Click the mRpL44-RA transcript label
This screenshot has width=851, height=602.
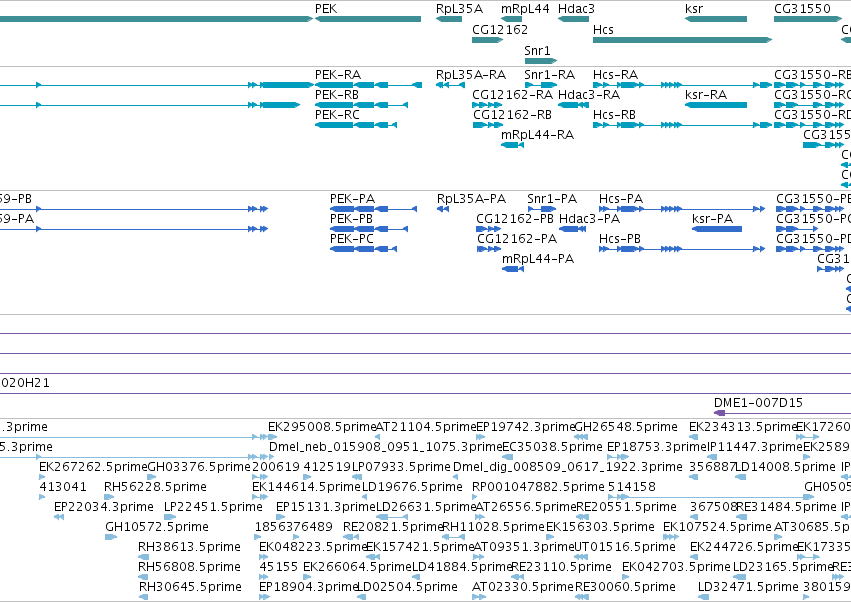(x=537, y=135)
